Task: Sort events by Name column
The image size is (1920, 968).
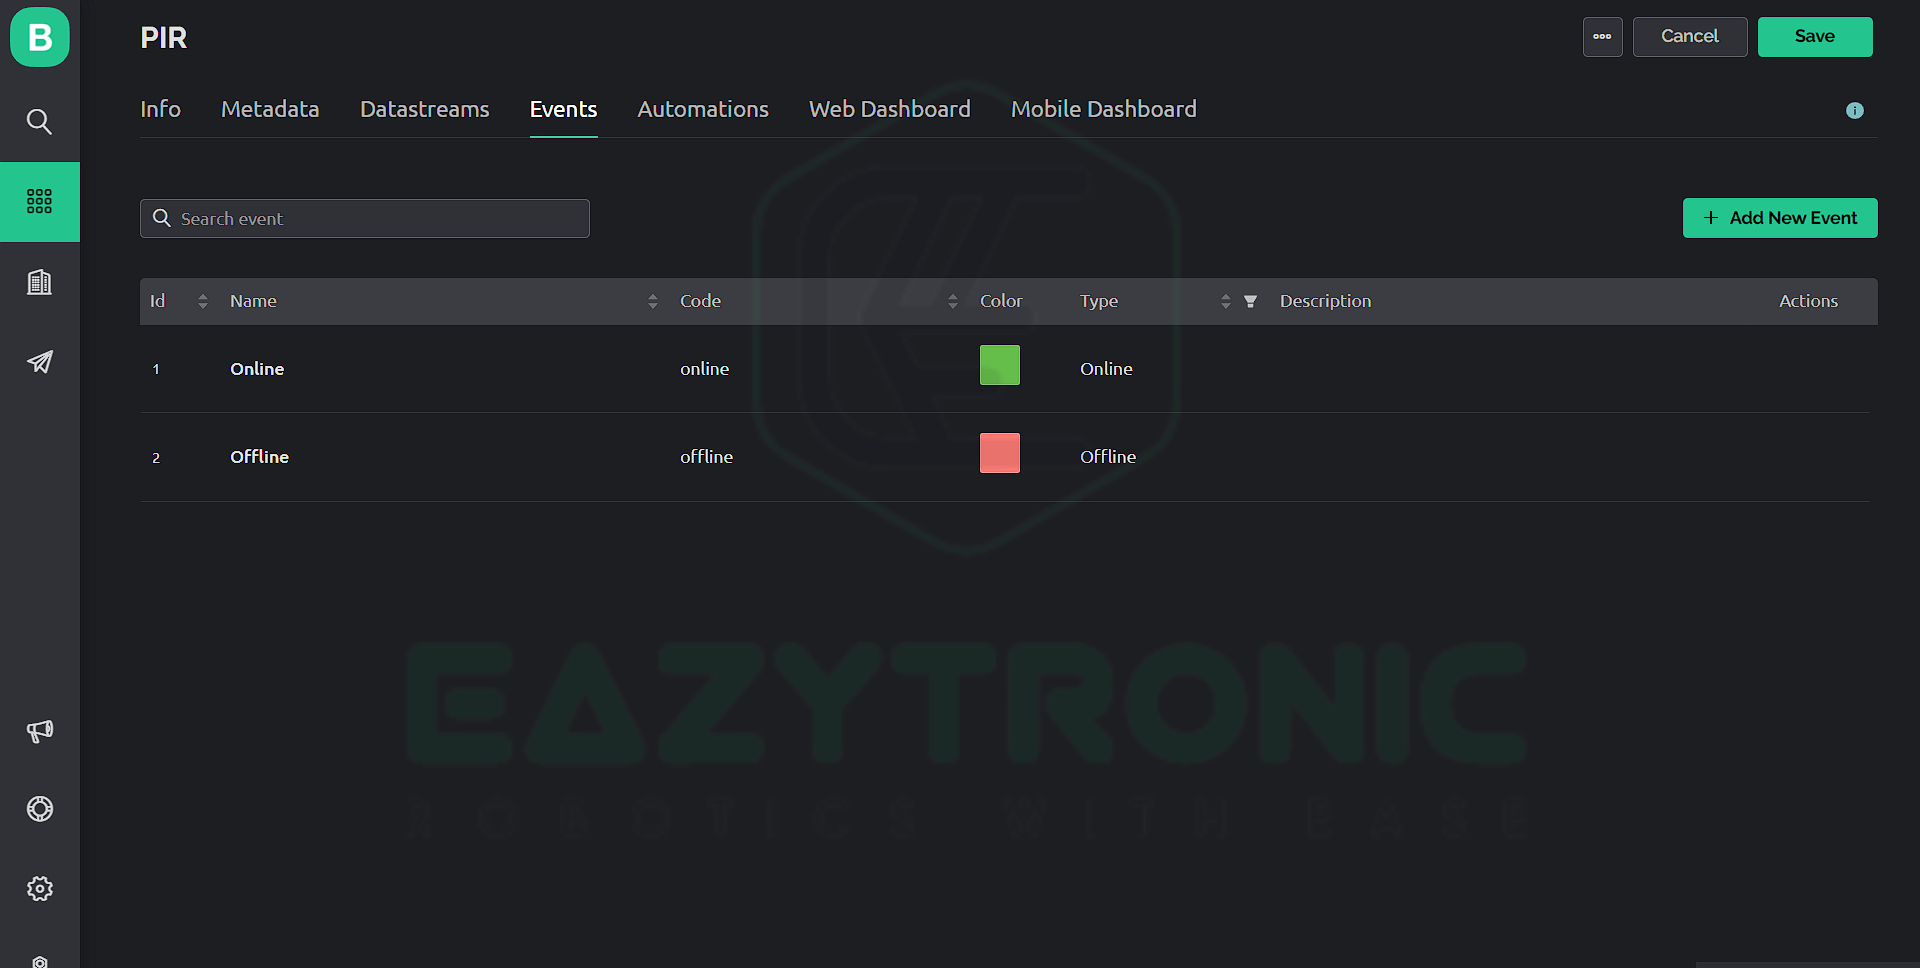Action: click(x=652, y=302)
